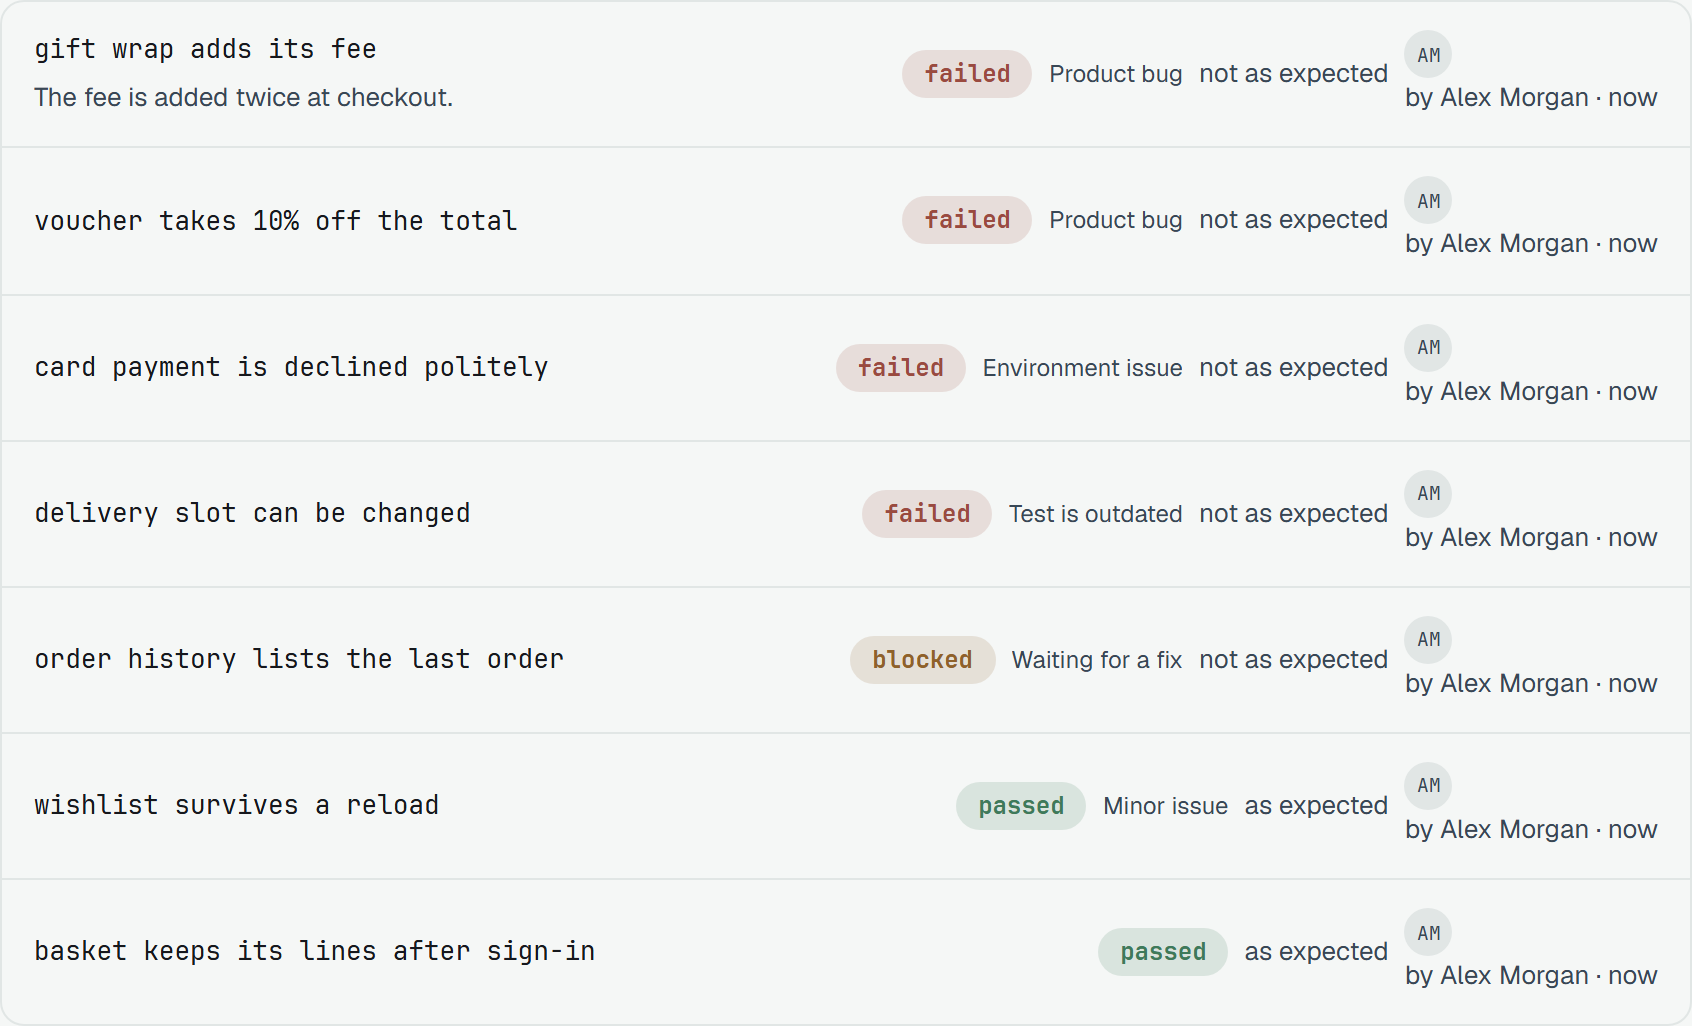Click the failed badge on the voucher test
This screenshot has height=1026, width=1692.
point(967,220)
